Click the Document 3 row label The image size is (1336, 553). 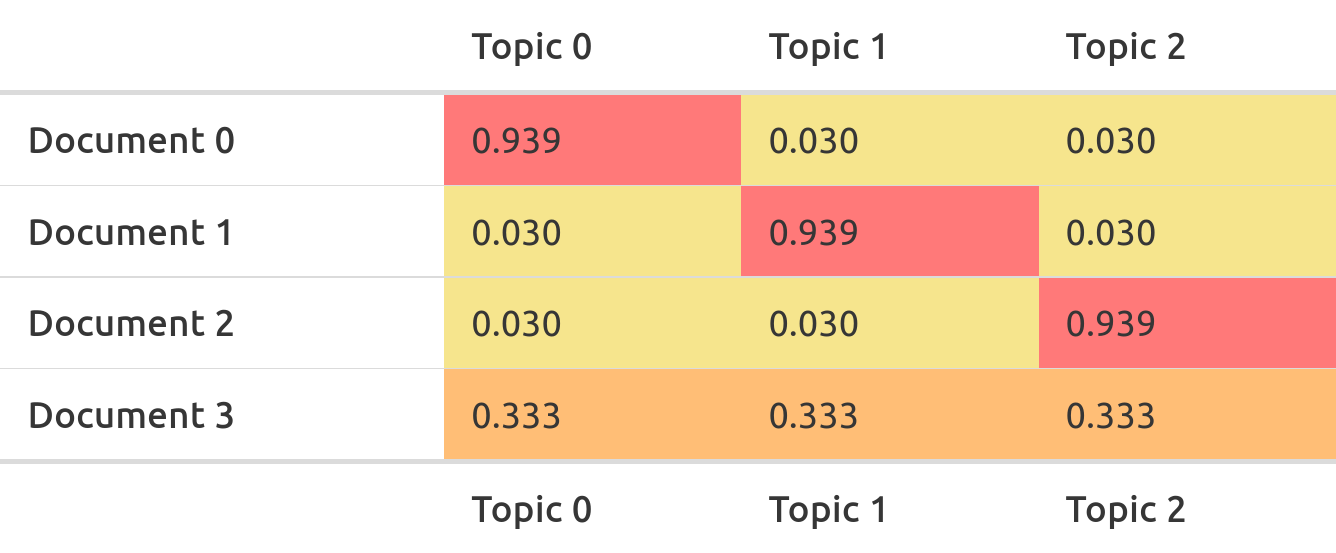131,415
